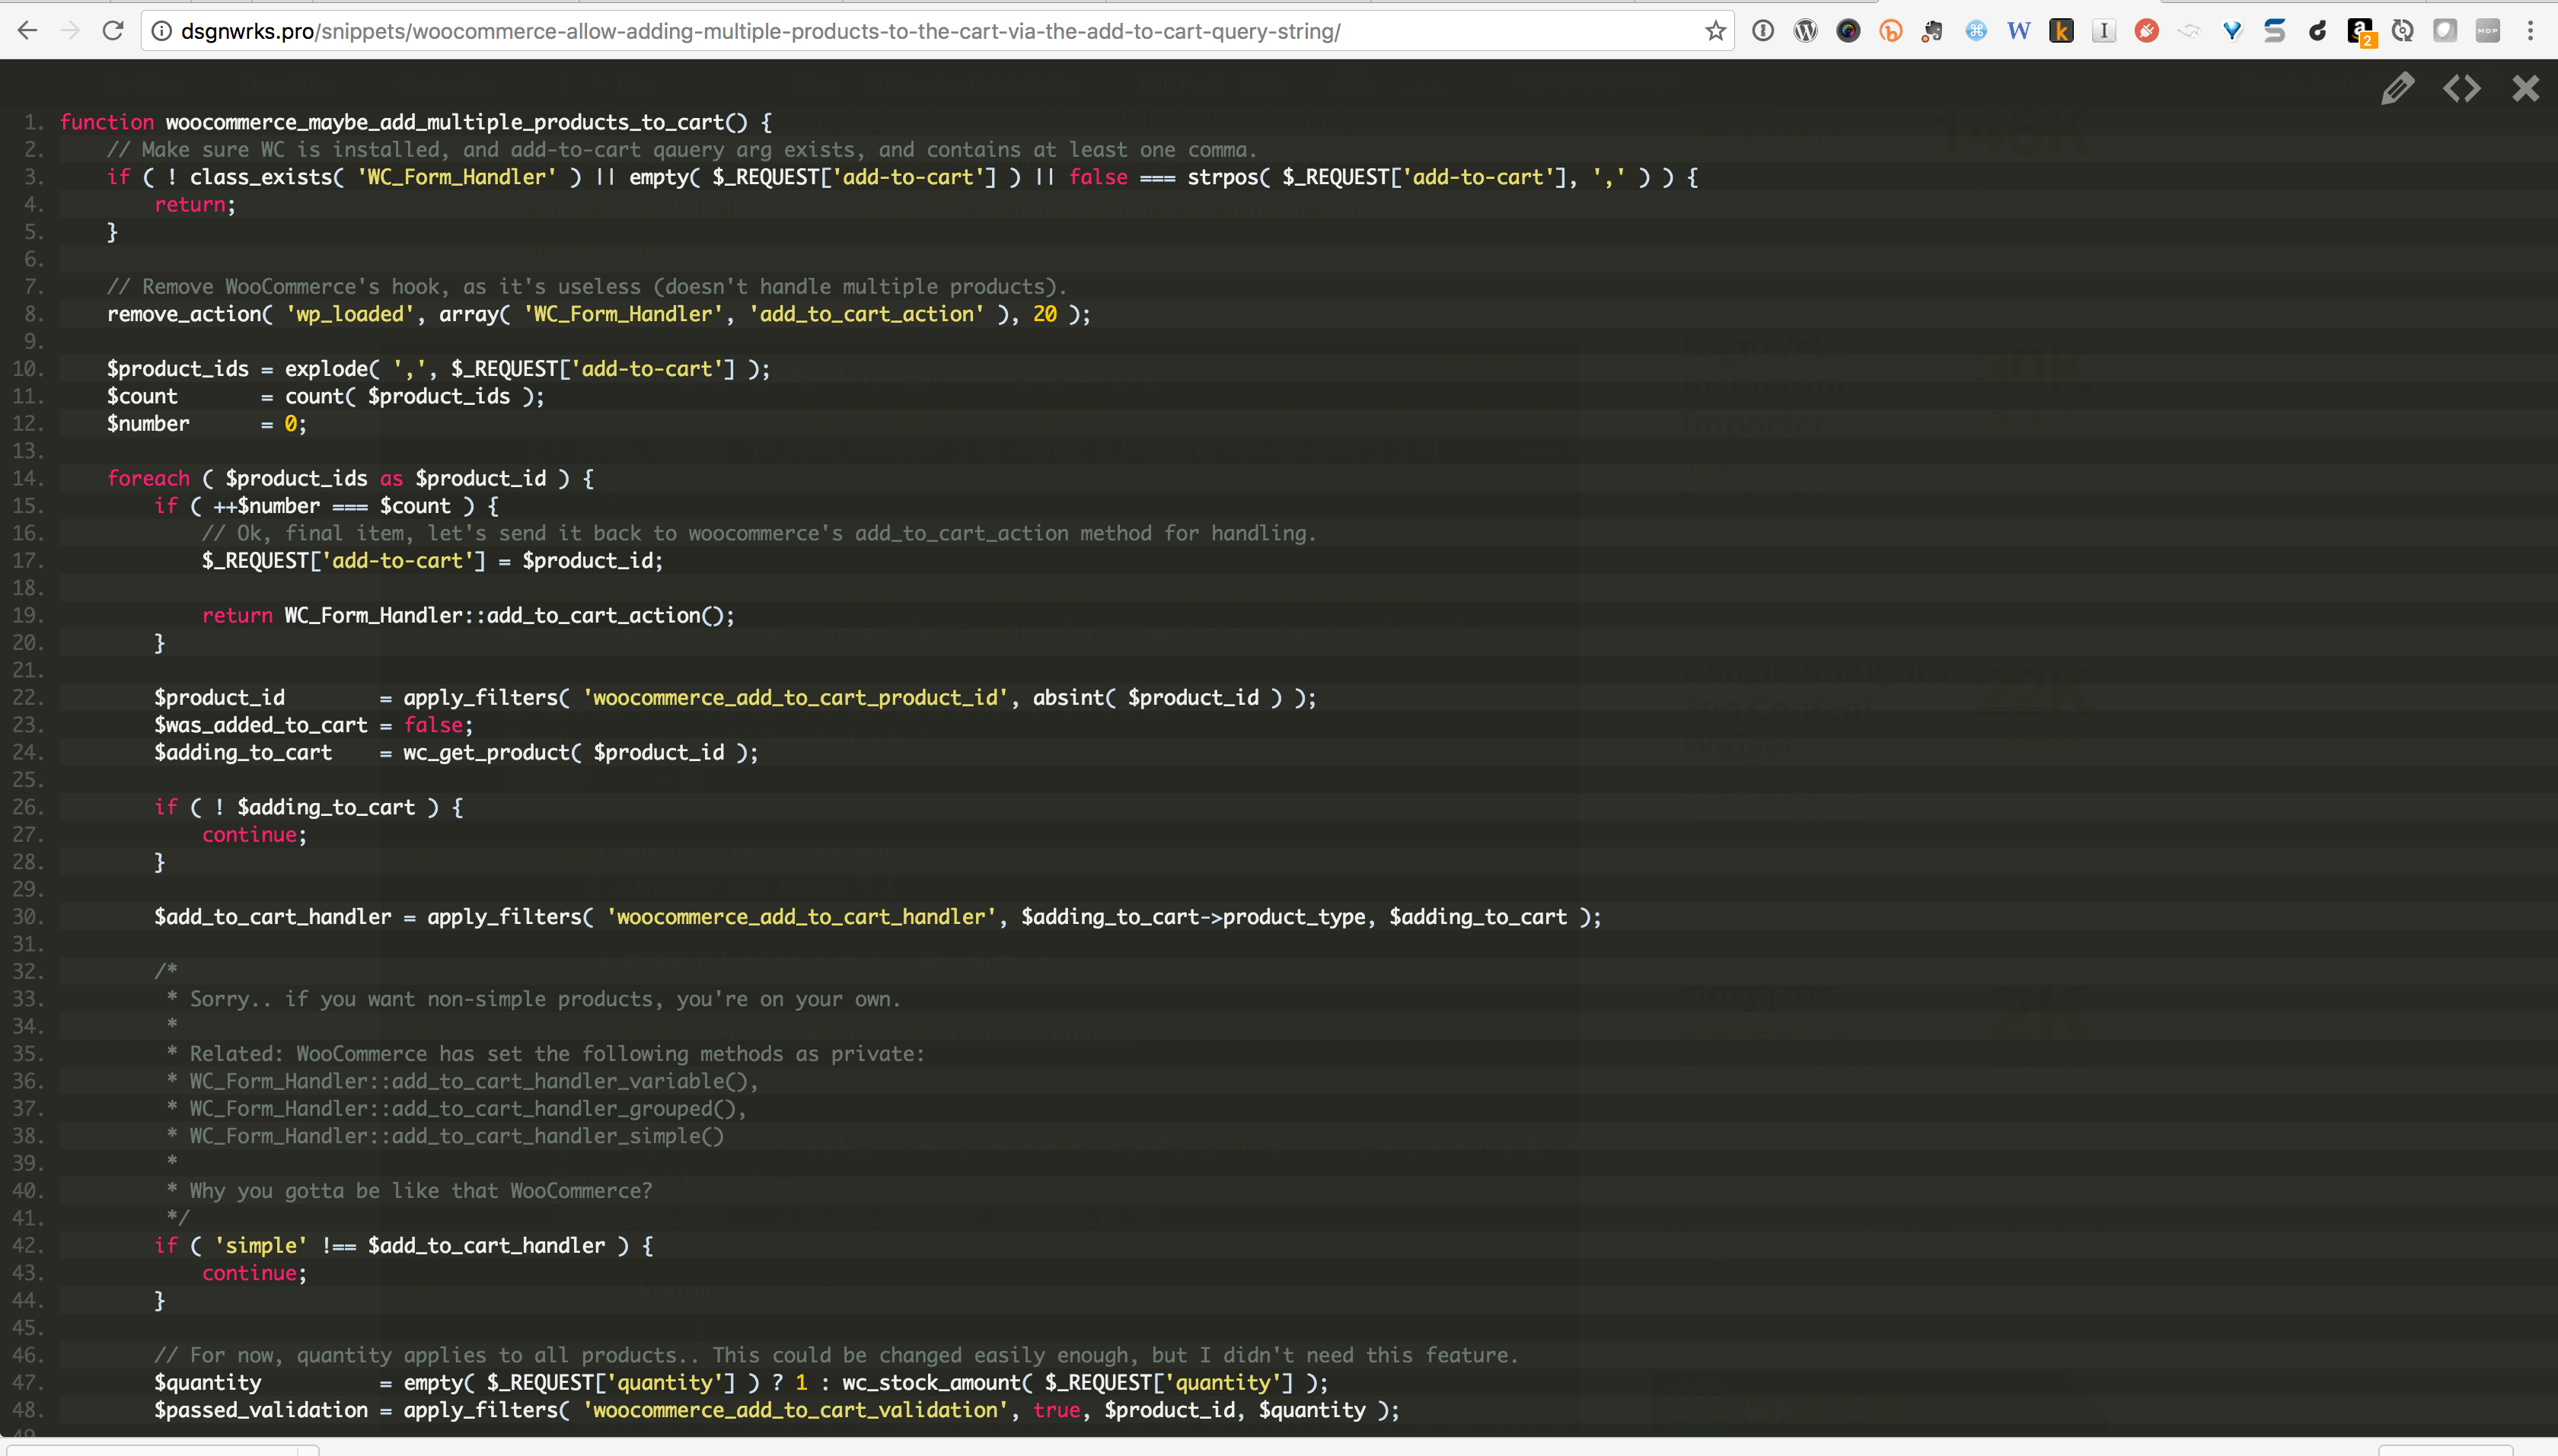Click the 'simple' string on line 42

click(261, 1245)
